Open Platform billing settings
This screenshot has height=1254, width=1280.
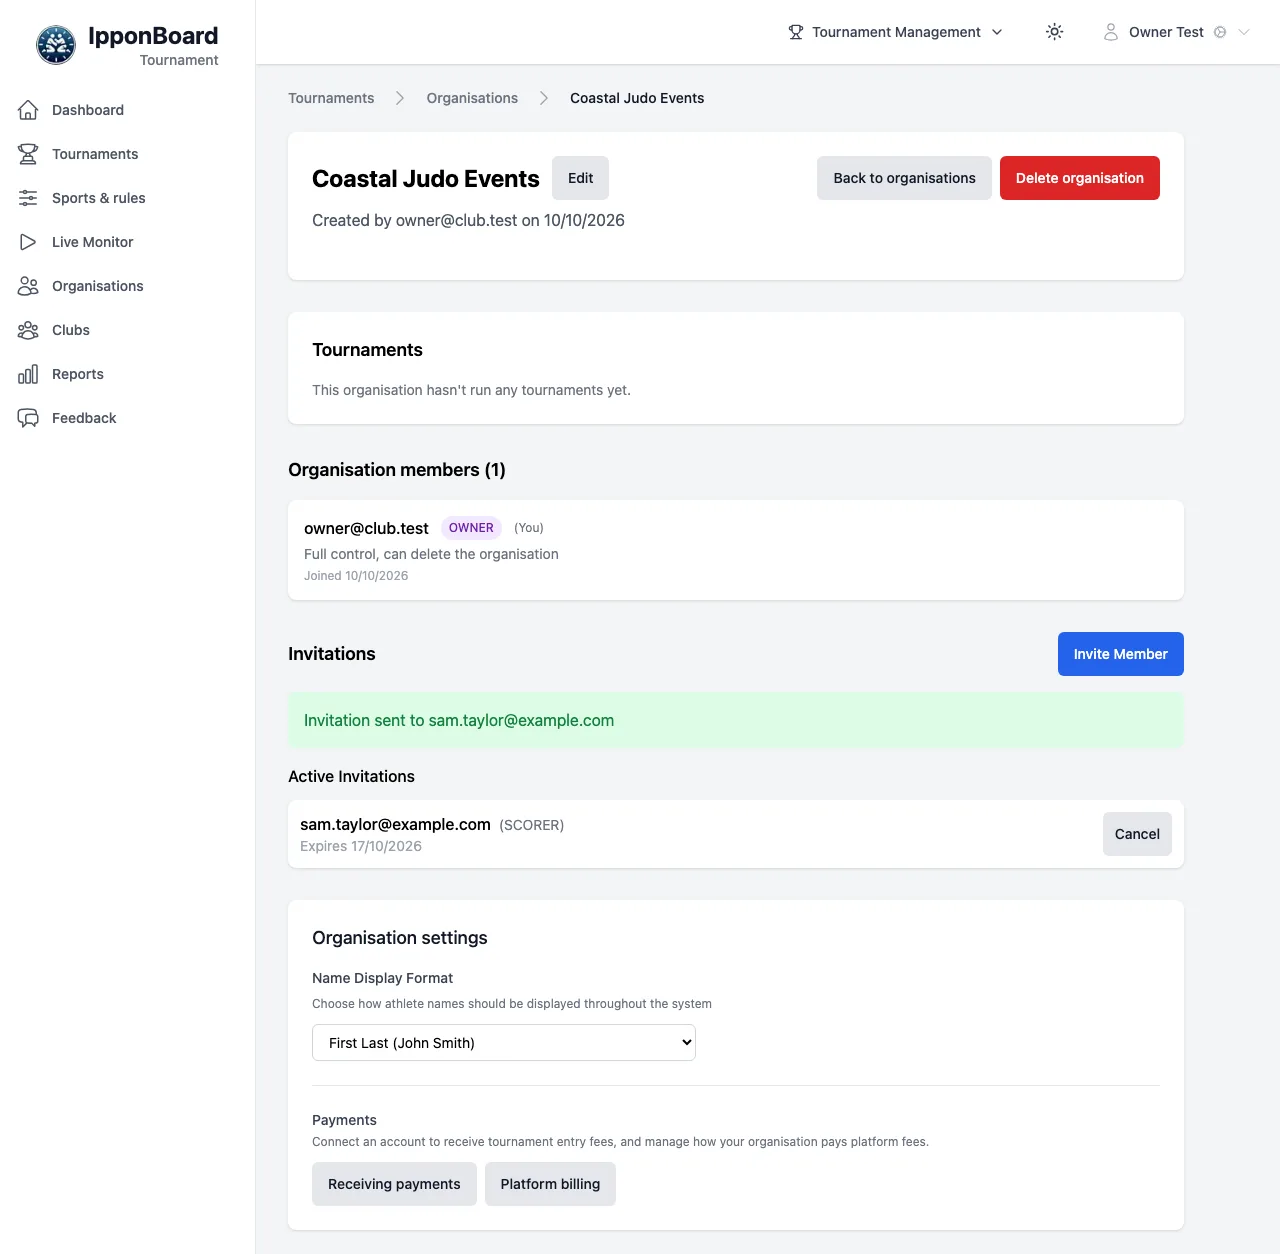point(550,1184)
